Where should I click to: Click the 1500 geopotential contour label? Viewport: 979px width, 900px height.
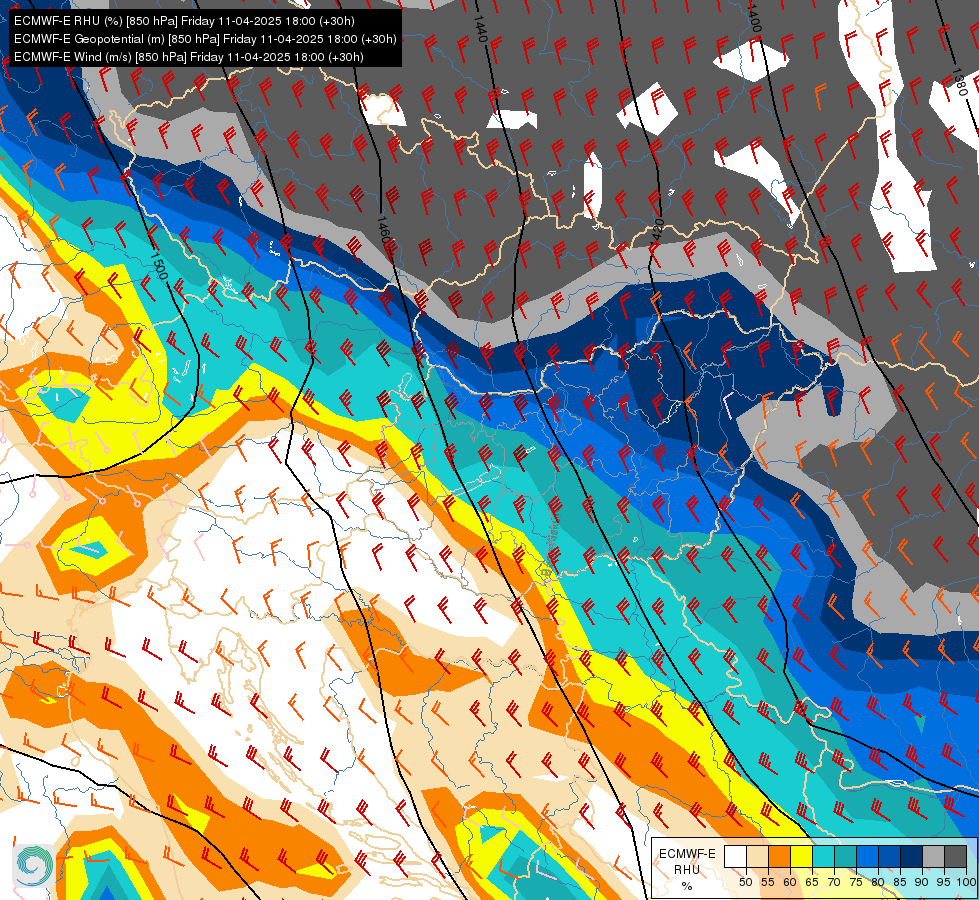click(x=160, y=267)
